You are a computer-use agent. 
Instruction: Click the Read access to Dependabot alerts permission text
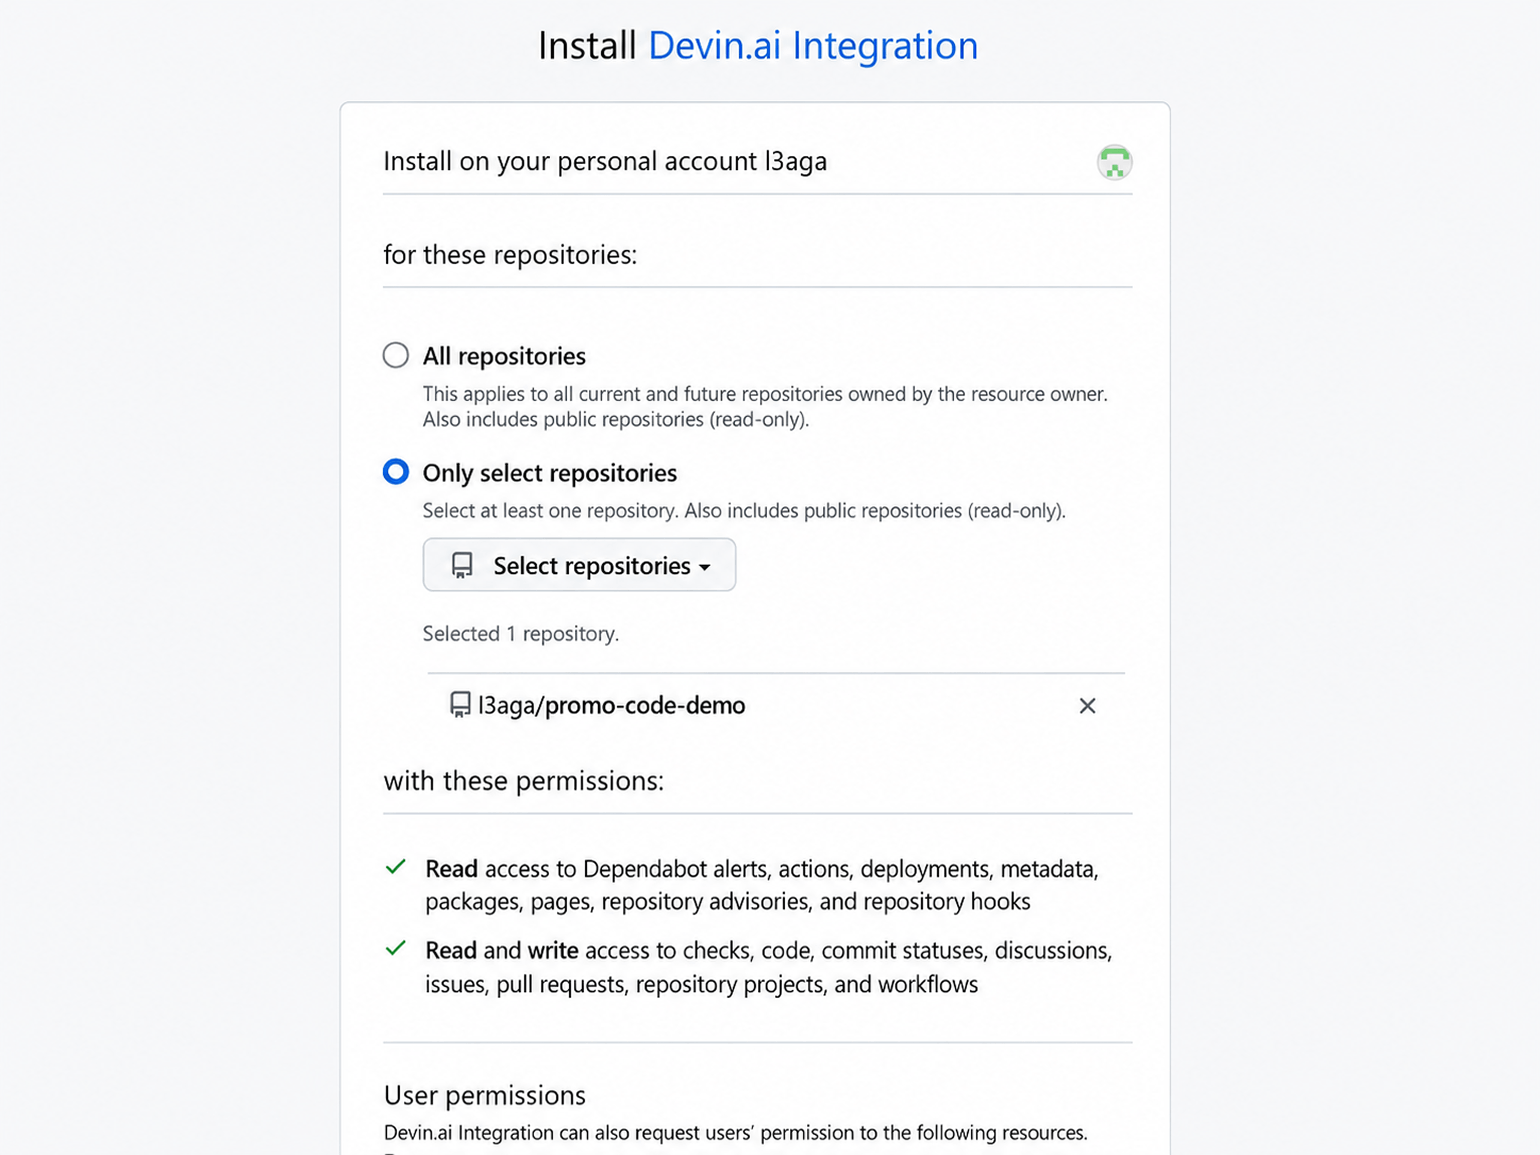point(762,885)
